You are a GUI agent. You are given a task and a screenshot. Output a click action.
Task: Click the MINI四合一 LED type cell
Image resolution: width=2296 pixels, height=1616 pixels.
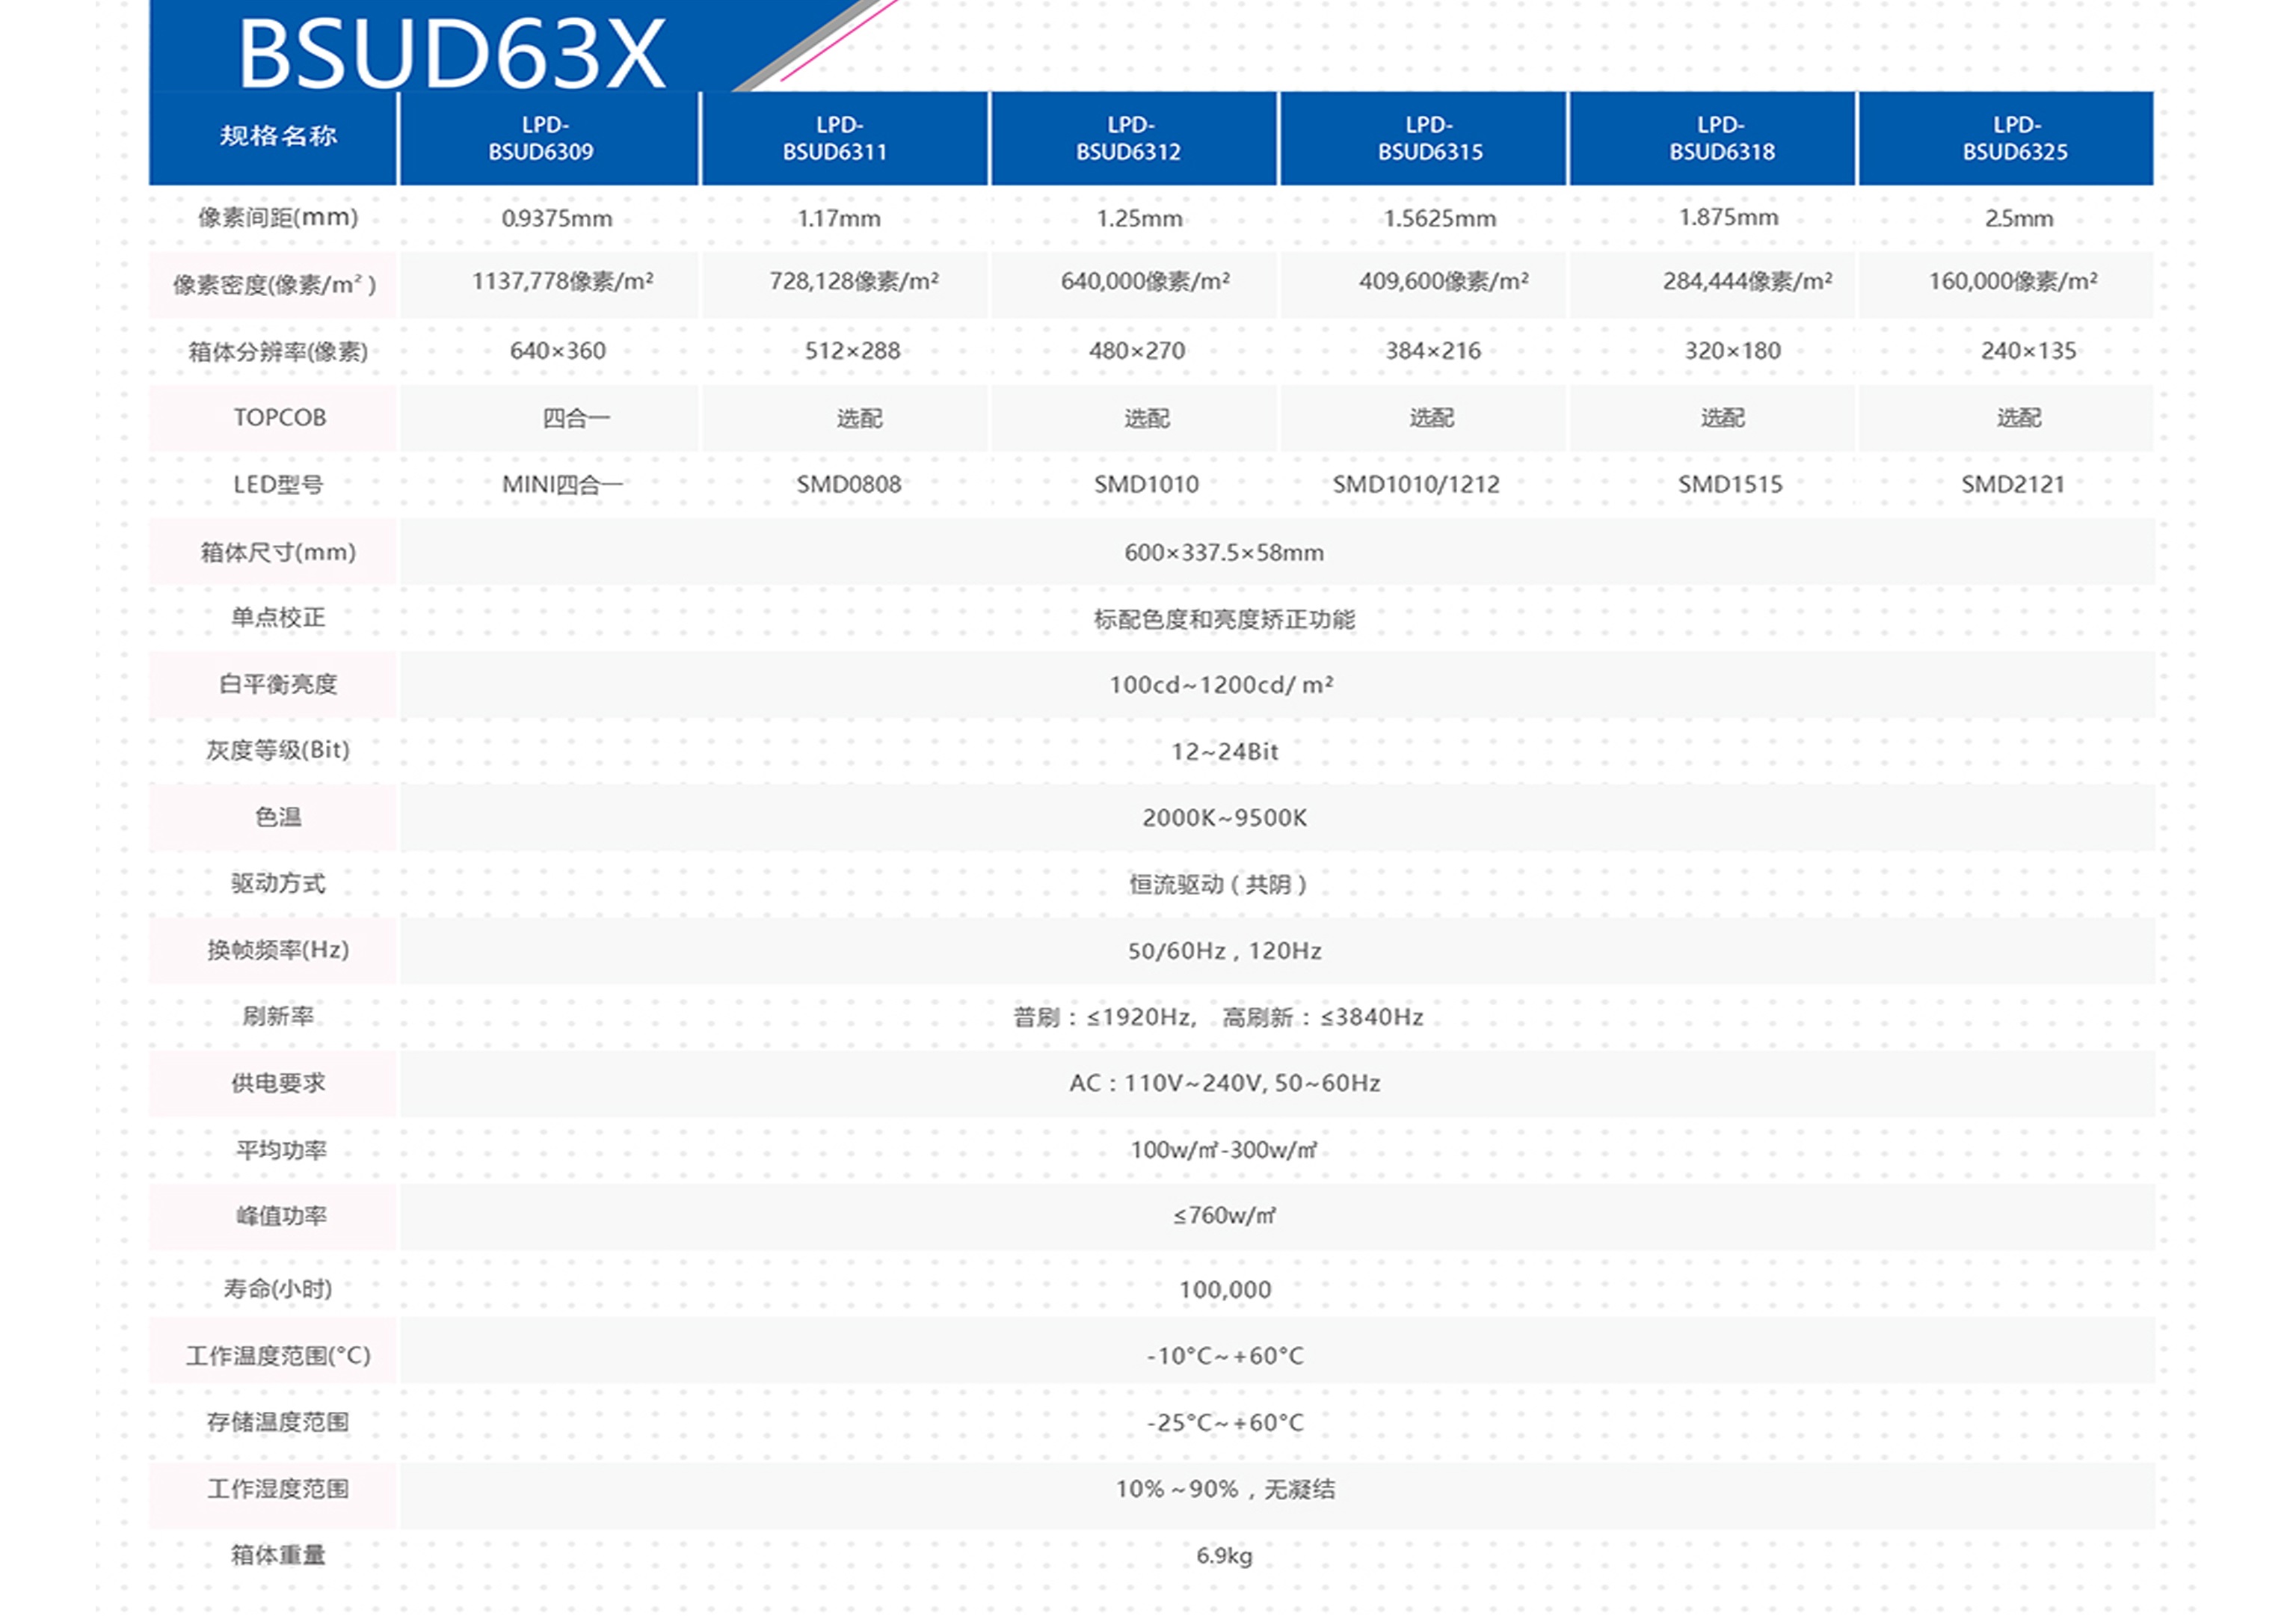[x=561, y=485]
